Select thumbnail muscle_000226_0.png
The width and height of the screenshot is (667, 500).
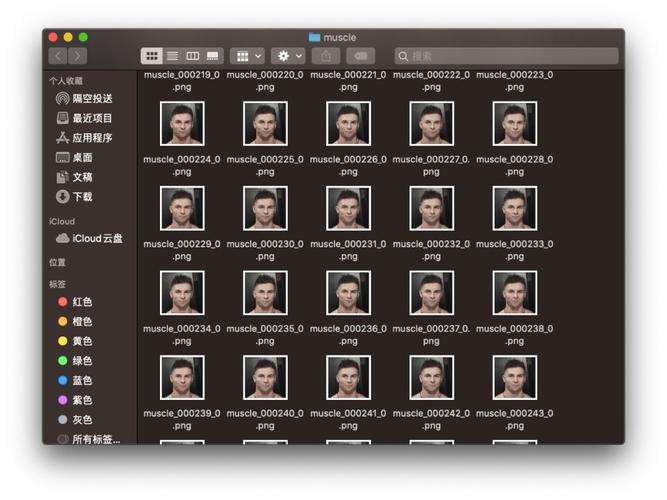[348, 123]
